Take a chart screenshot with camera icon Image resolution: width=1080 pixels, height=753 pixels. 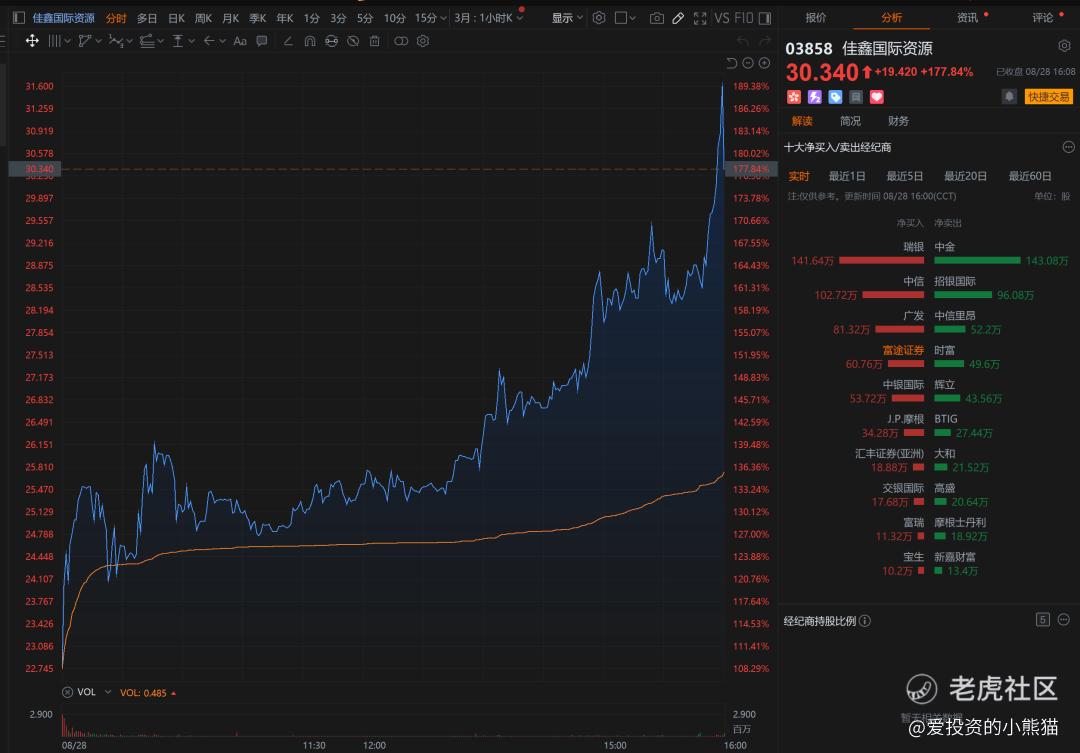click(657, 18)
